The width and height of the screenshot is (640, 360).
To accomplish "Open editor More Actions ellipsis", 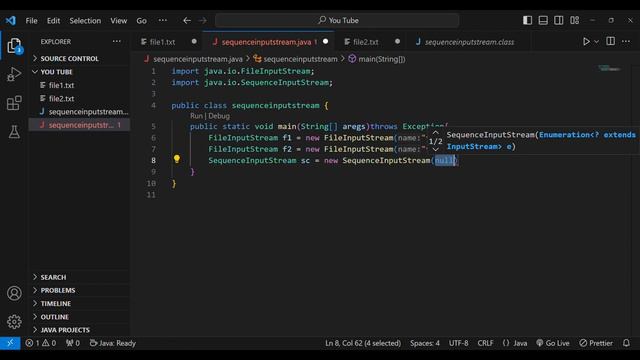I will pos(626,41).
